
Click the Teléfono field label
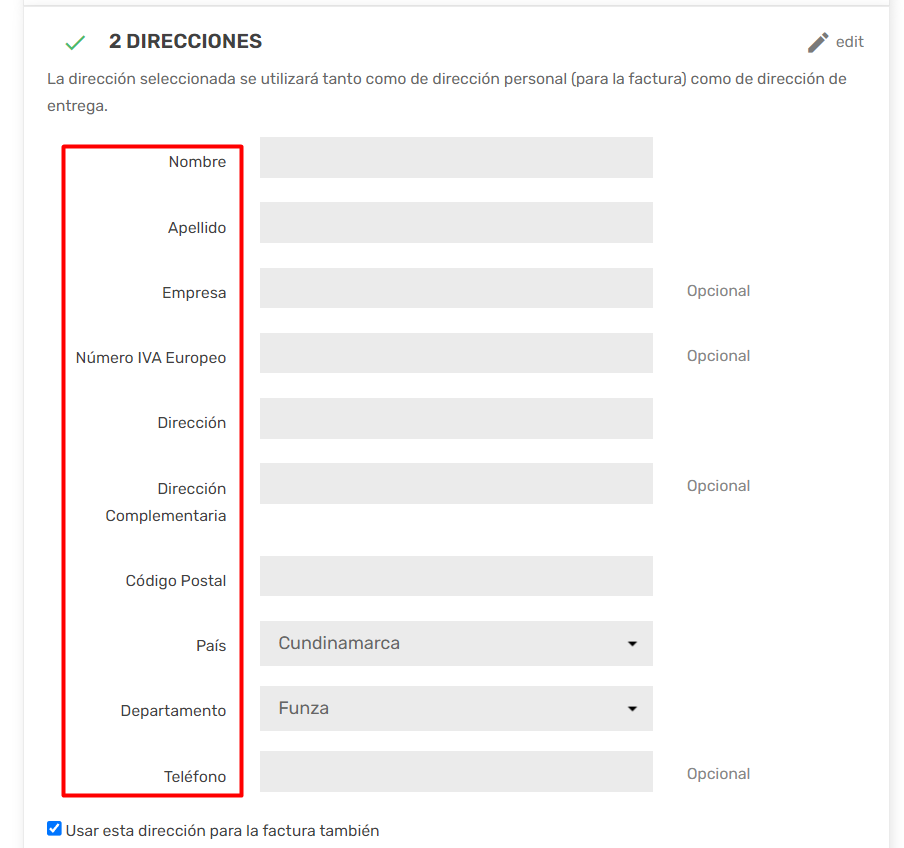click(x=195, y=777)
